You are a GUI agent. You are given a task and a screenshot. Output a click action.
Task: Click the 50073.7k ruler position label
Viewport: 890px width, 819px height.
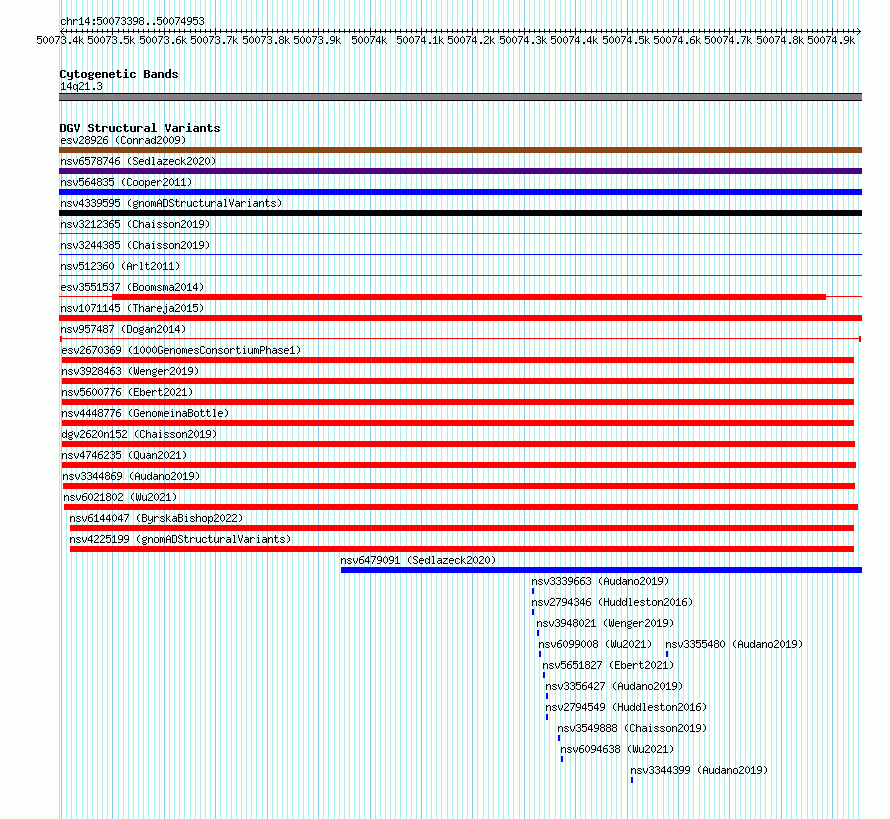(x=214, y=40)
